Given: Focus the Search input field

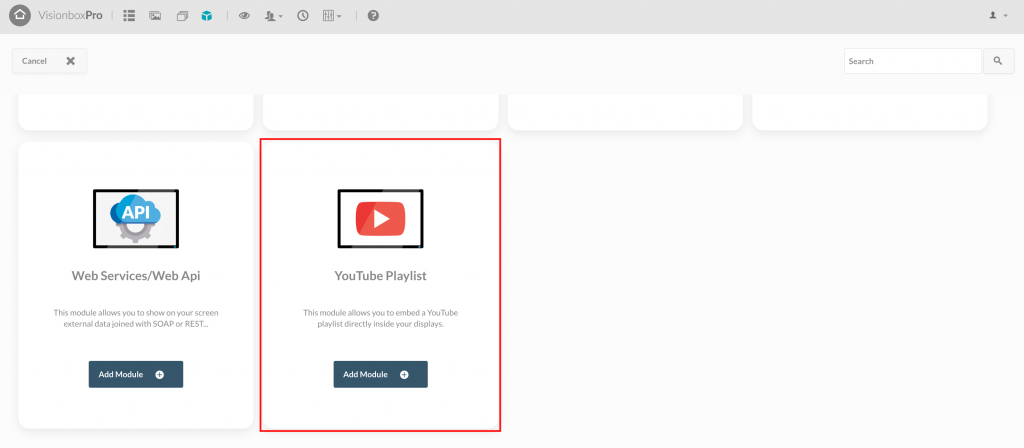Looking at the screenshot, I should coord(913,61).
